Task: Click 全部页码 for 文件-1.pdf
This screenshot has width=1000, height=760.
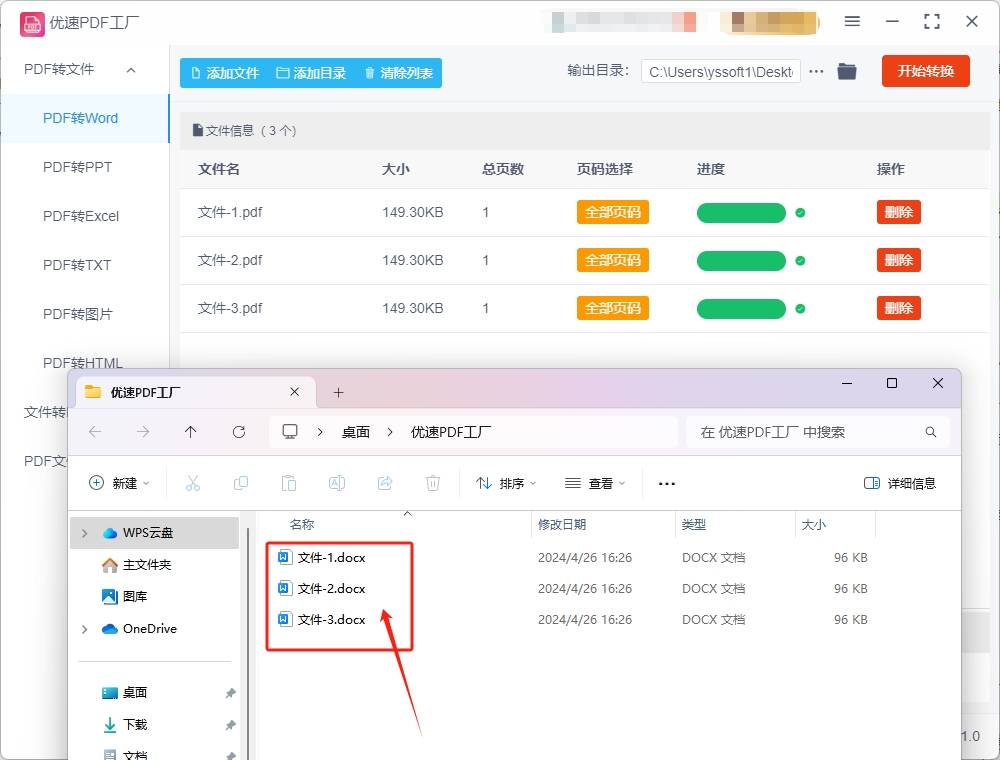Action: (x=613, y=212)
